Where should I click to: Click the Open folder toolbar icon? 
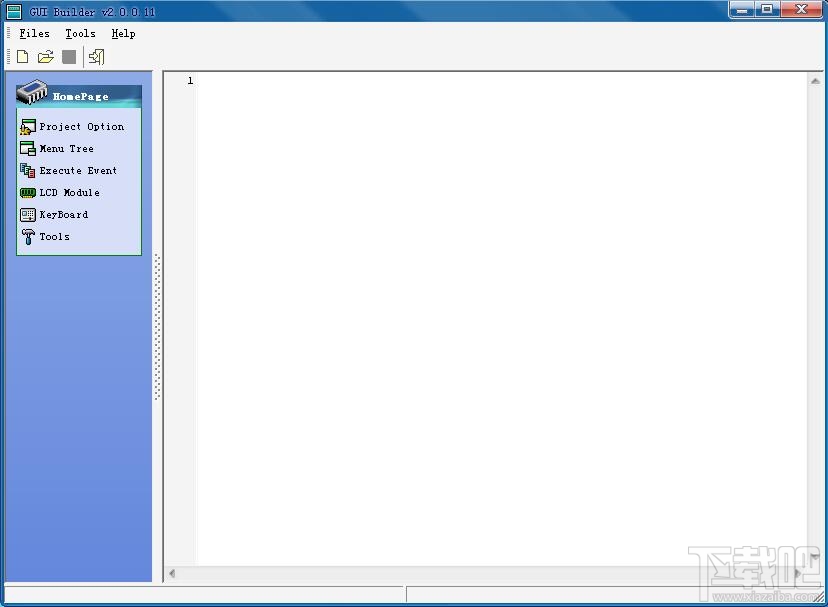click(x=46, y=57)
